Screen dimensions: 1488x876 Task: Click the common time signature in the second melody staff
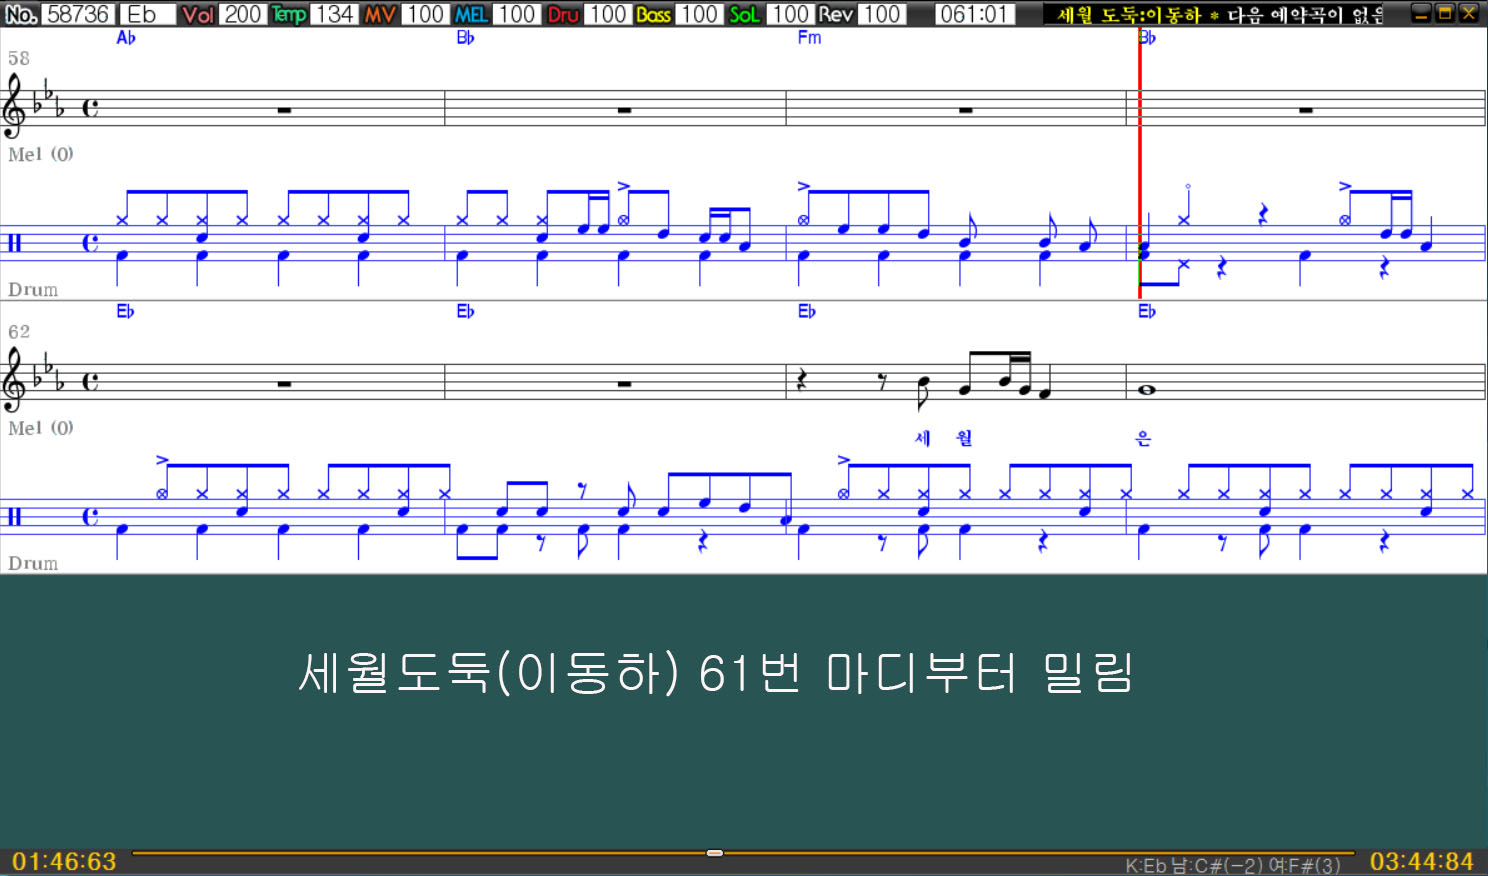(91, 381)
